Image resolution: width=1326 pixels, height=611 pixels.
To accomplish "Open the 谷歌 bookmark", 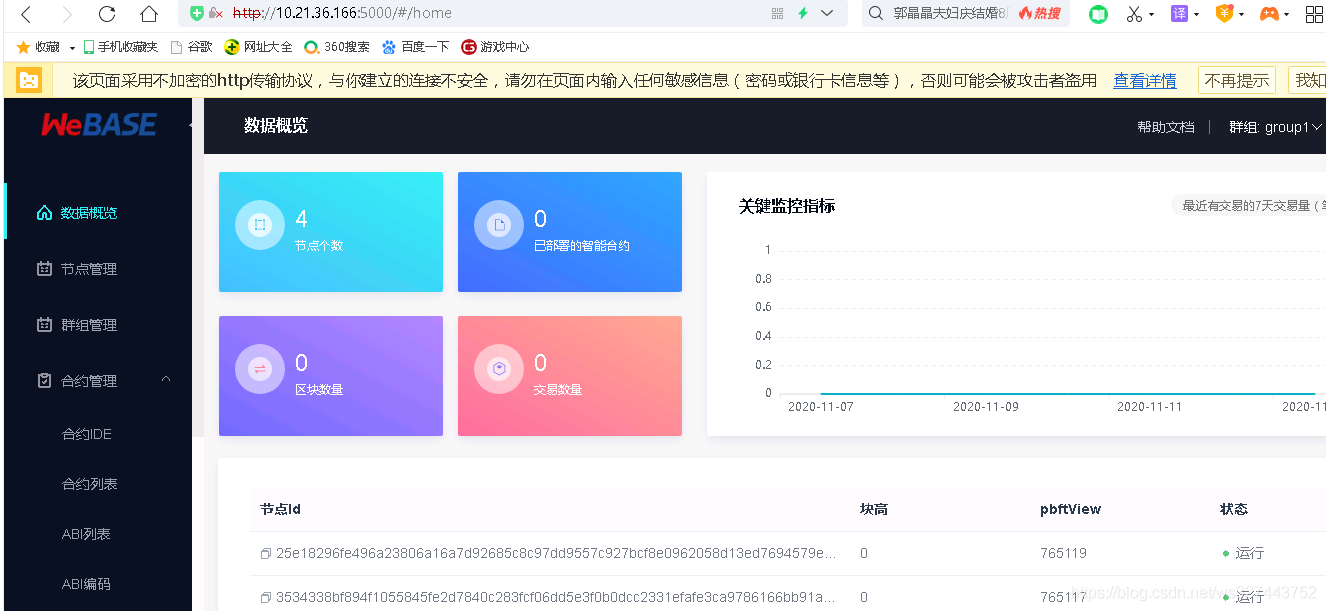I will [192, 47].
